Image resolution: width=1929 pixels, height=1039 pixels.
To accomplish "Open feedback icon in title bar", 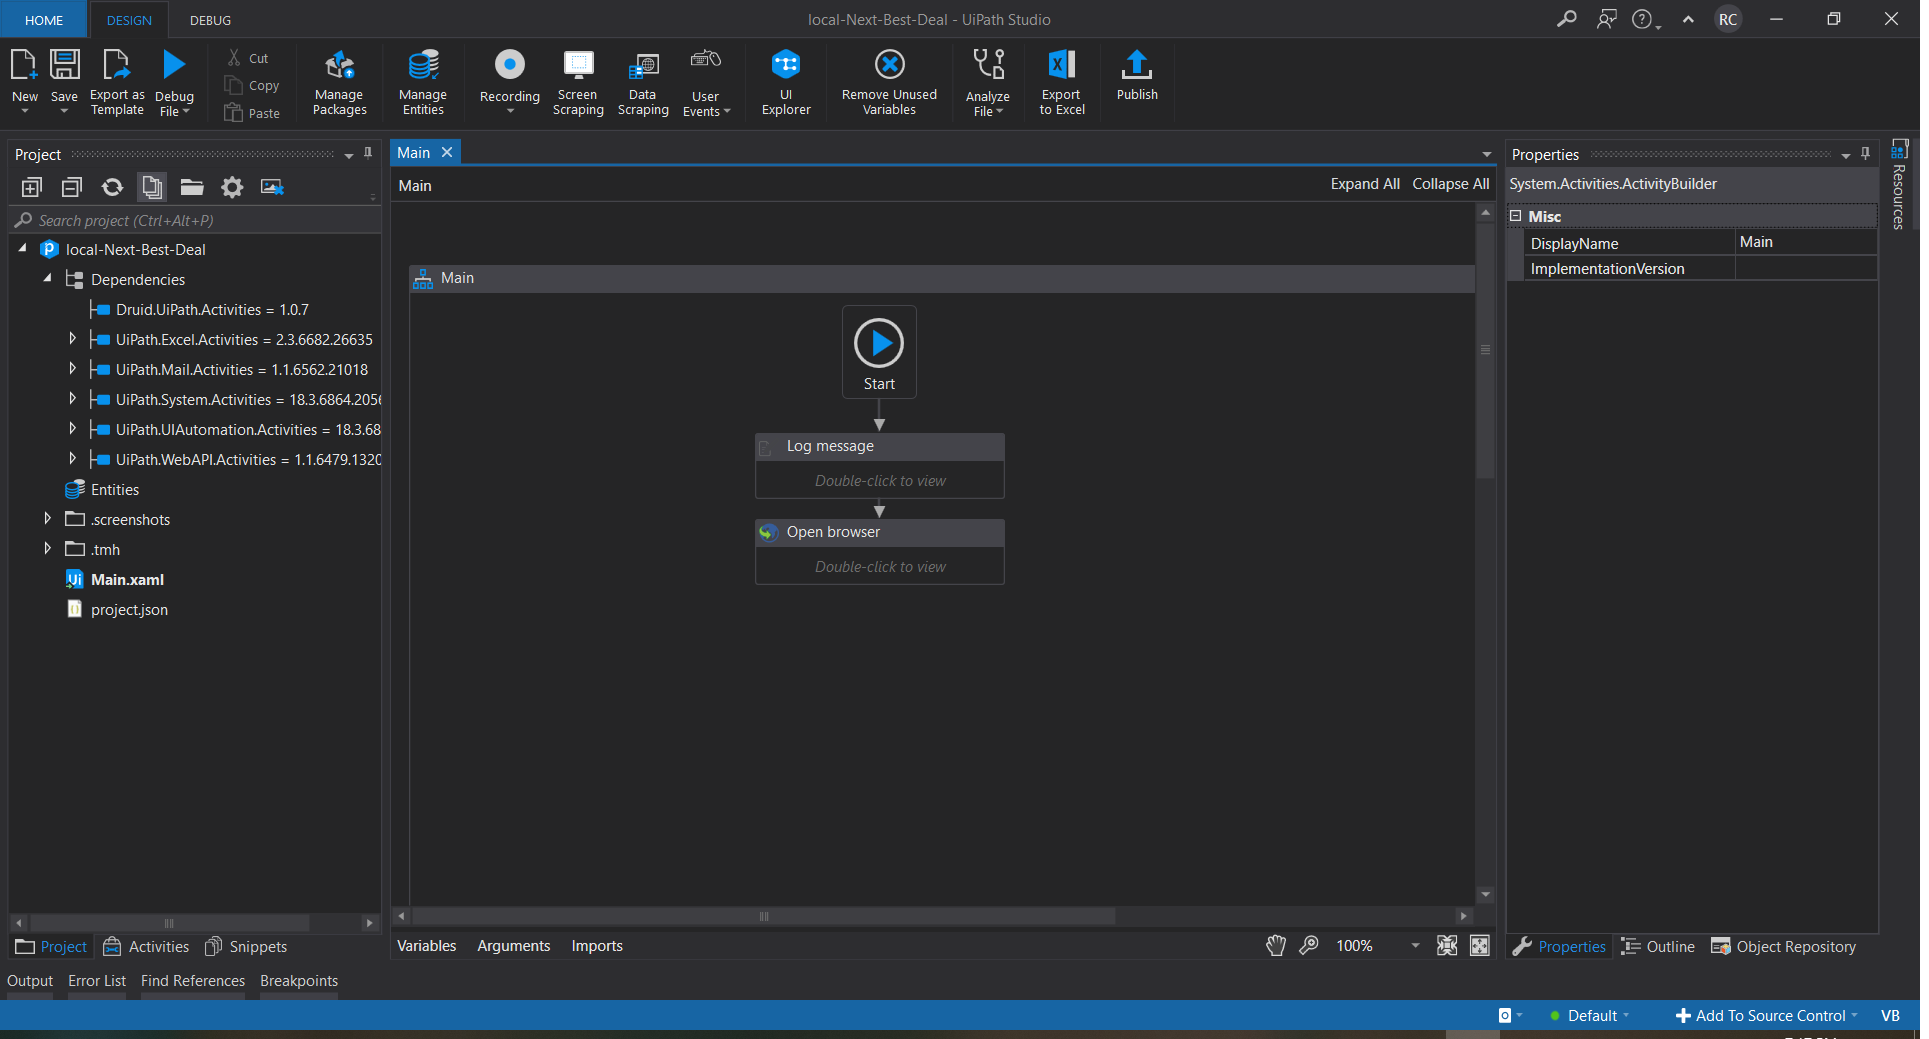I will point(1606,19).
